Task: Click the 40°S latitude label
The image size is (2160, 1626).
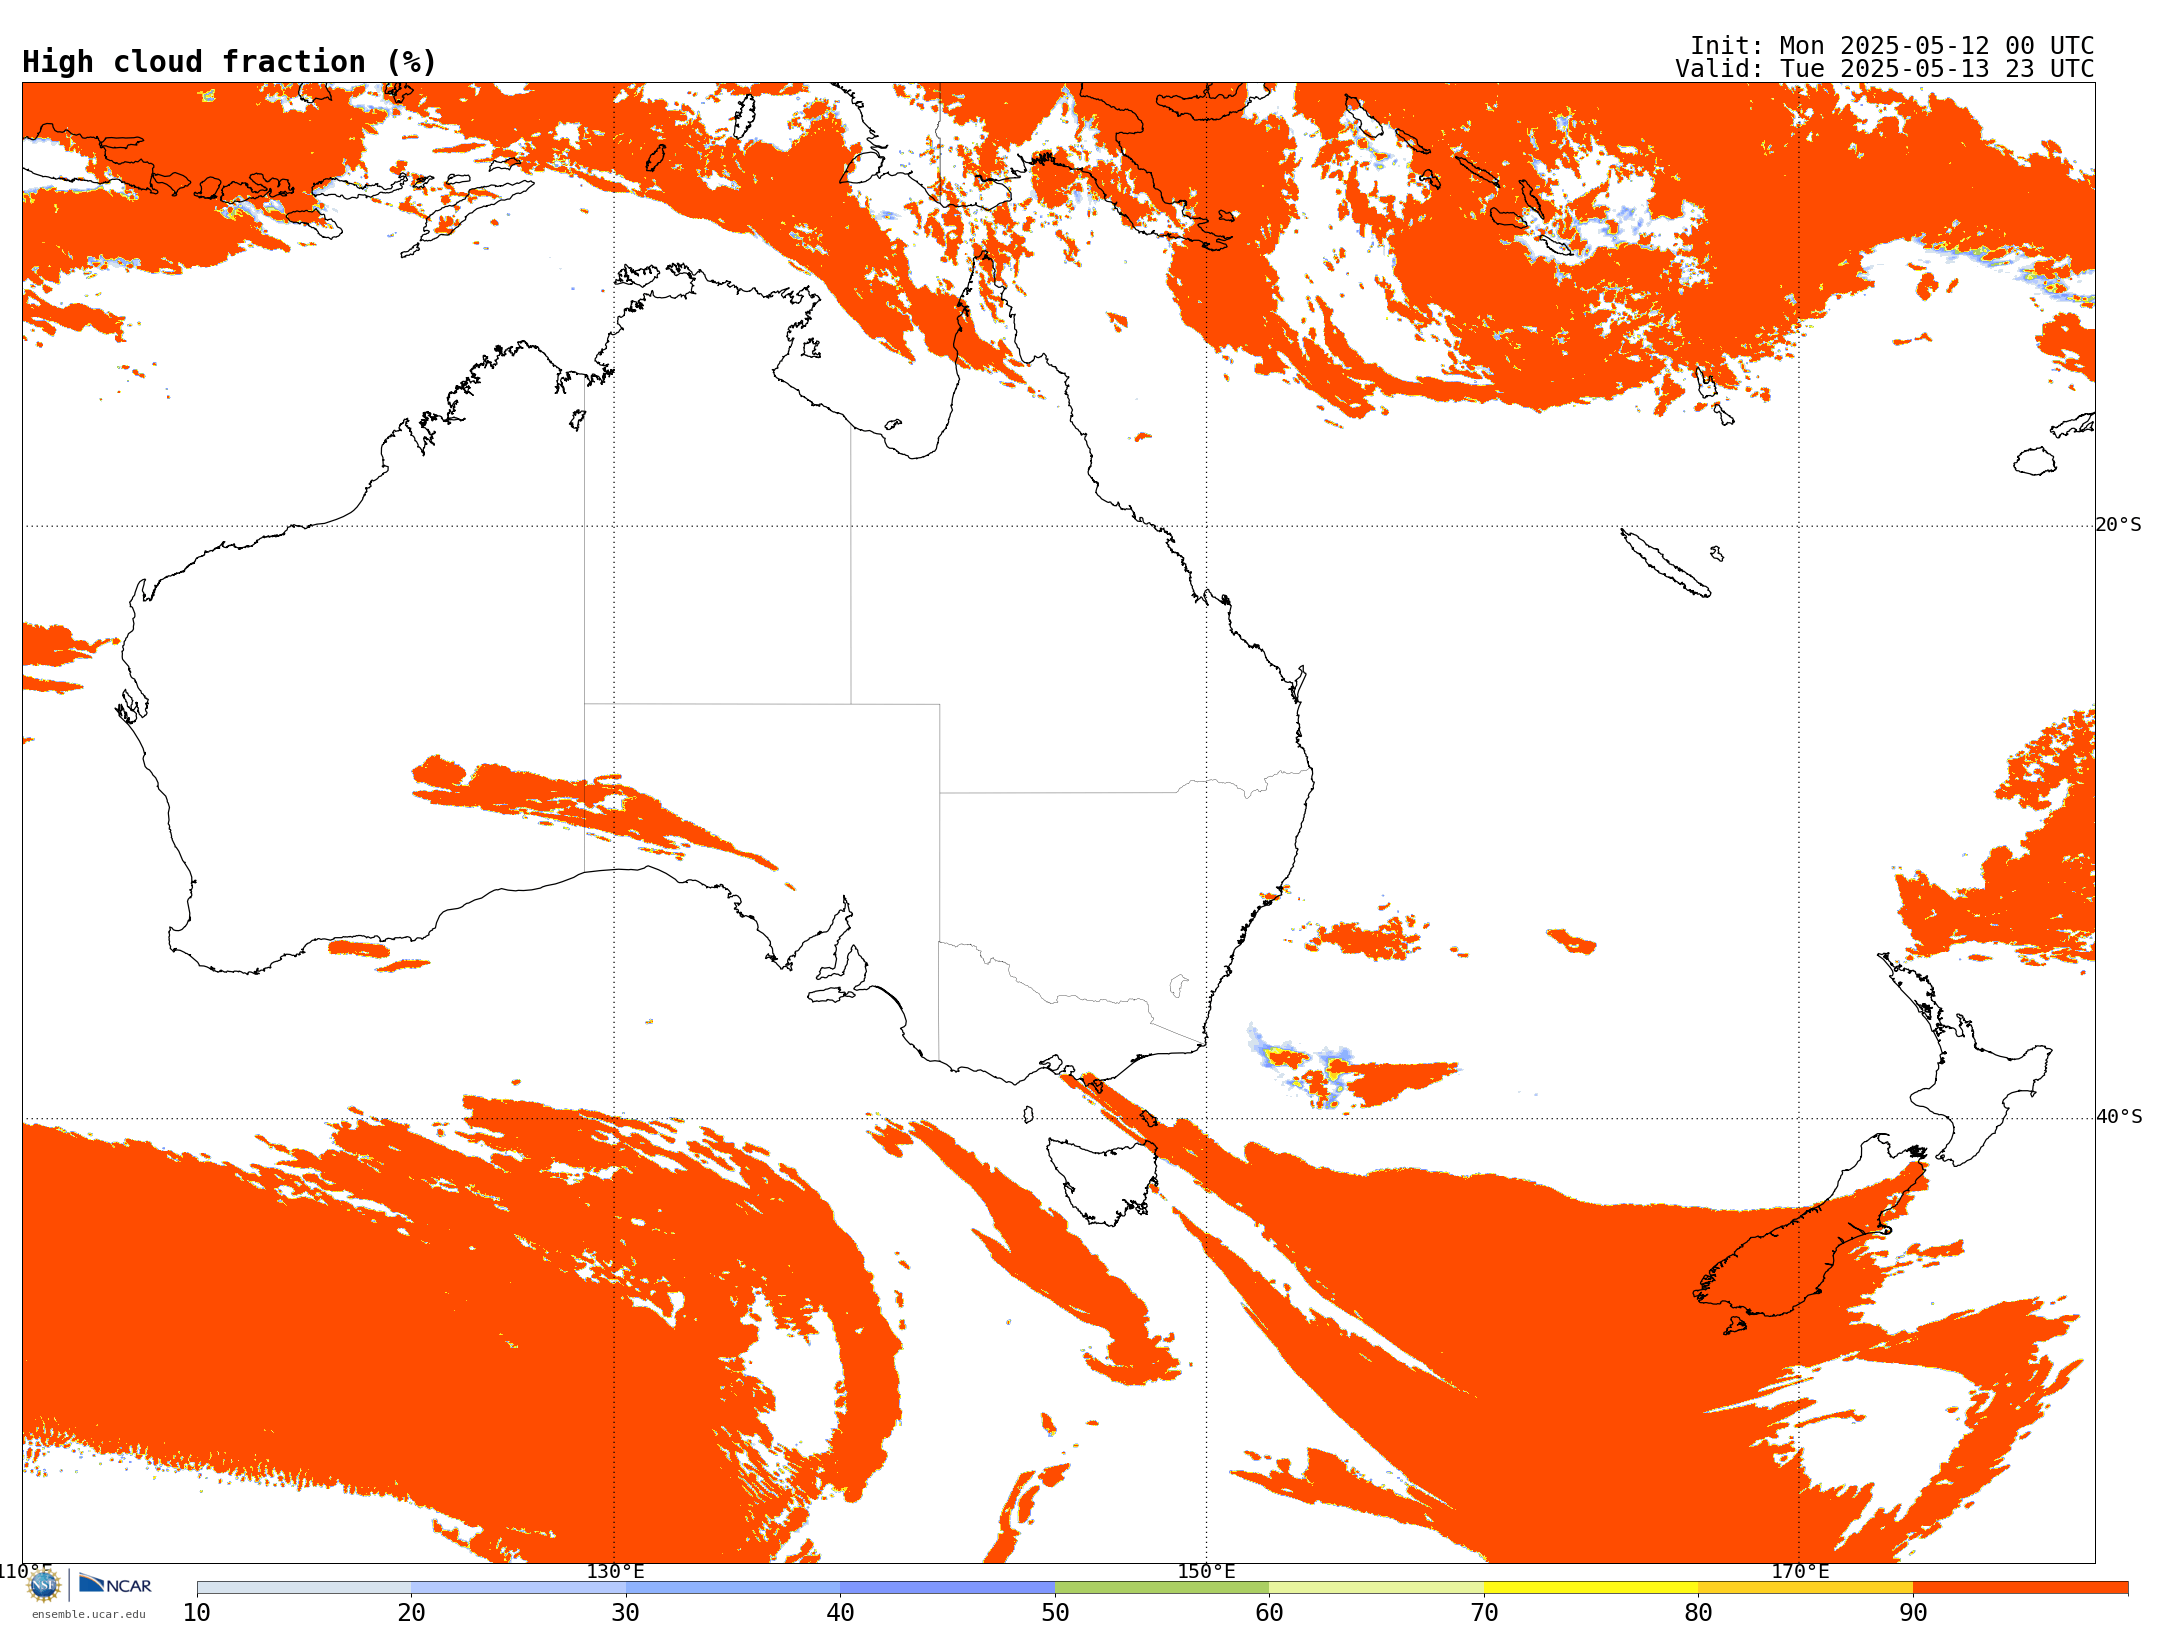Action: click(x=2119, y=1117)
